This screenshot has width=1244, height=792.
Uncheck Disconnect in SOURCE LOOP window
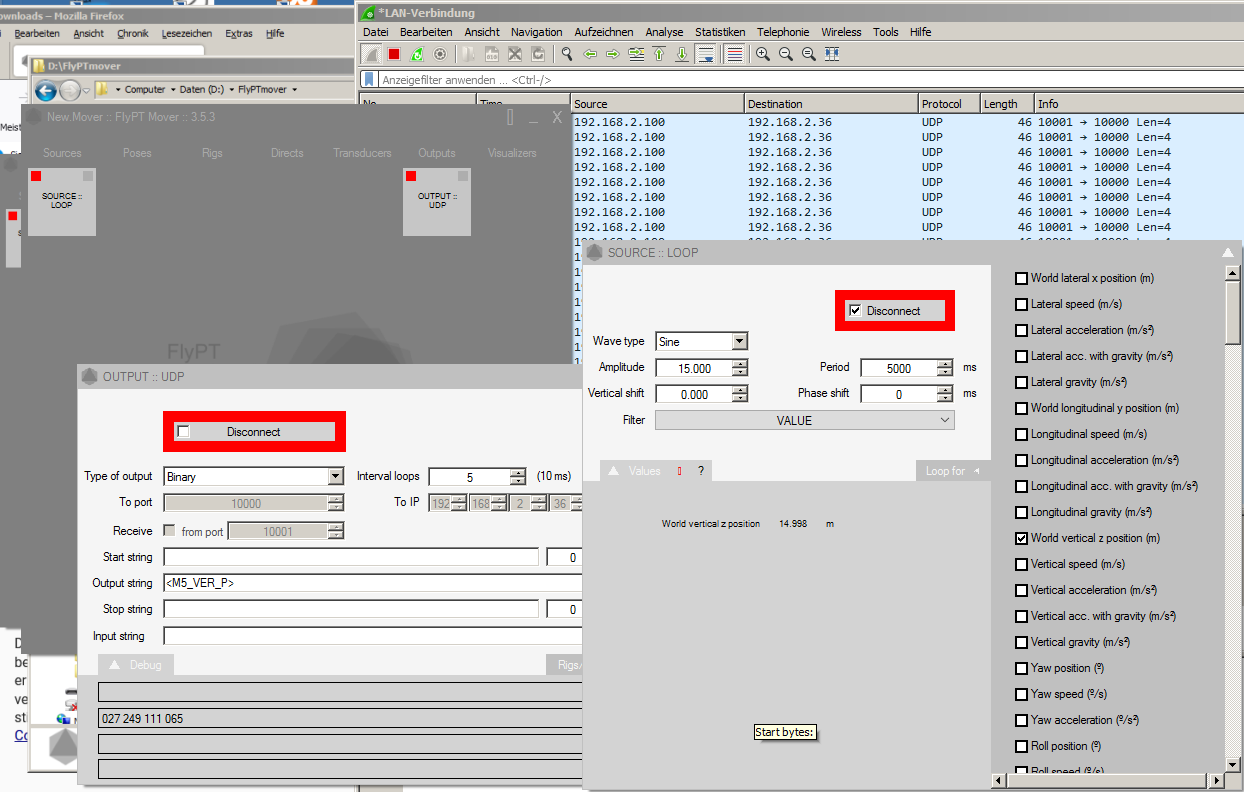tap(855, 311)
